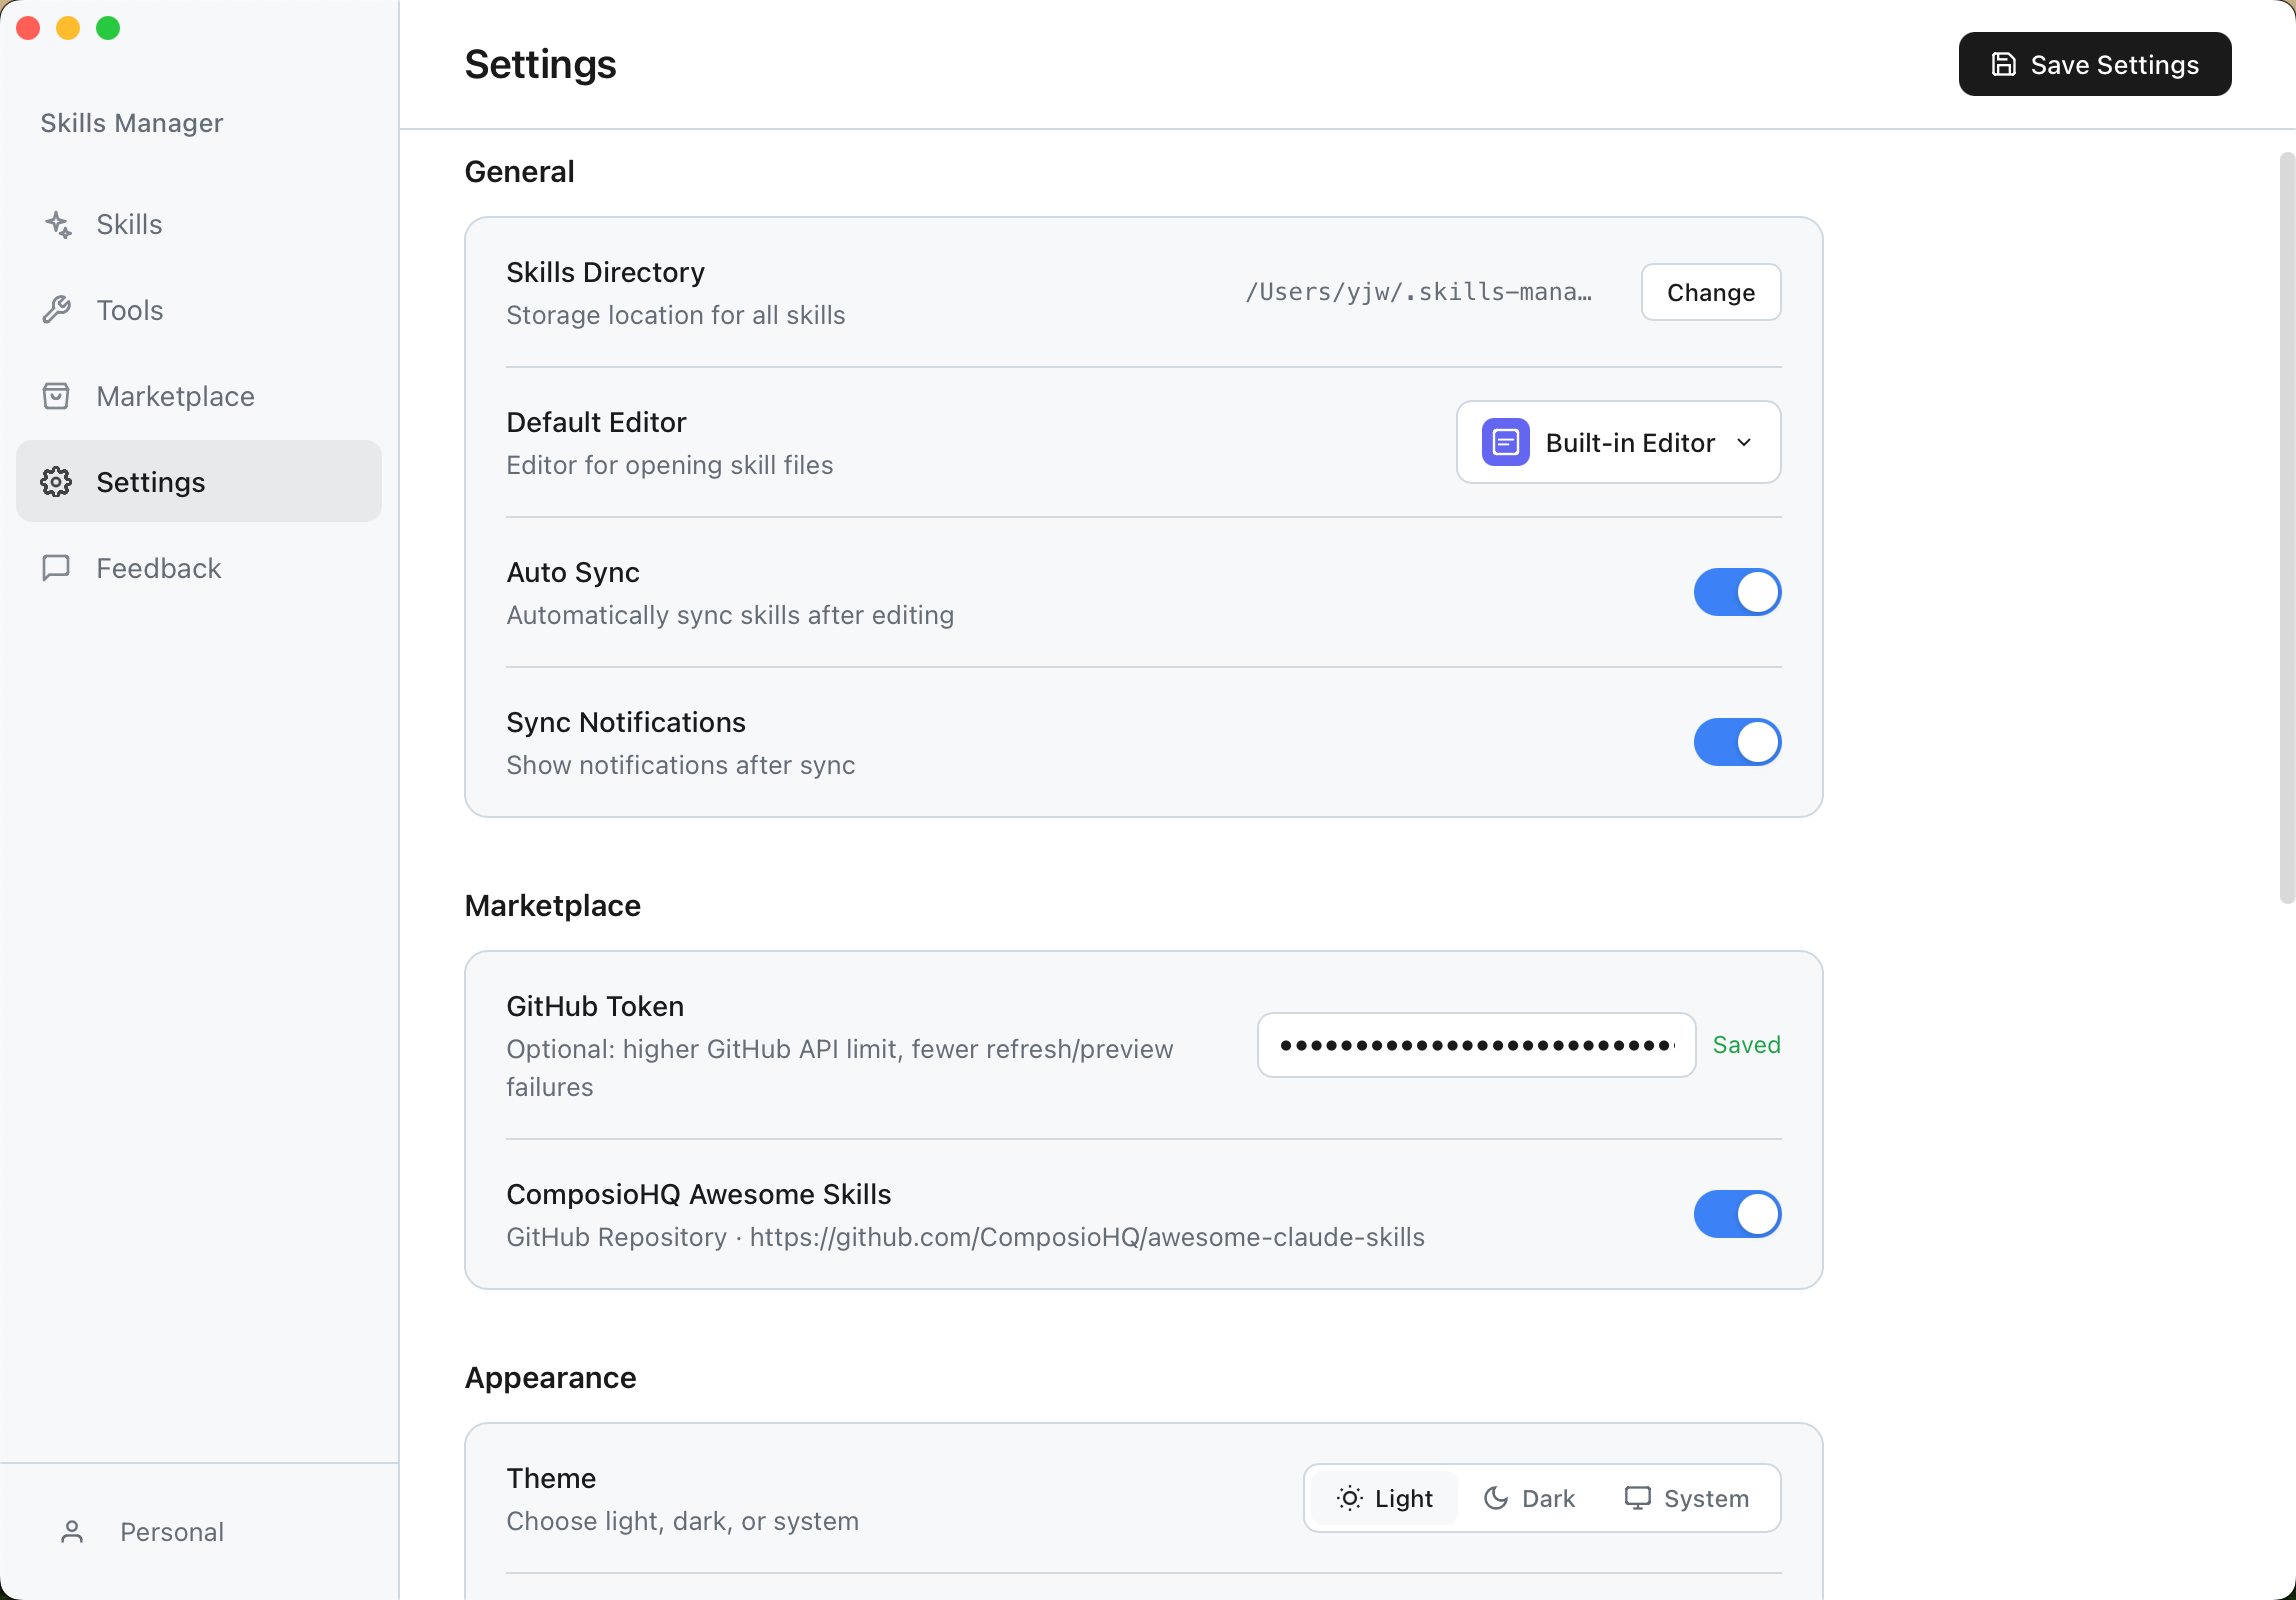The height and width of the screenshot is (1600, 2296).
Task: Choose the System theme option
Action: [1687, 1498]
